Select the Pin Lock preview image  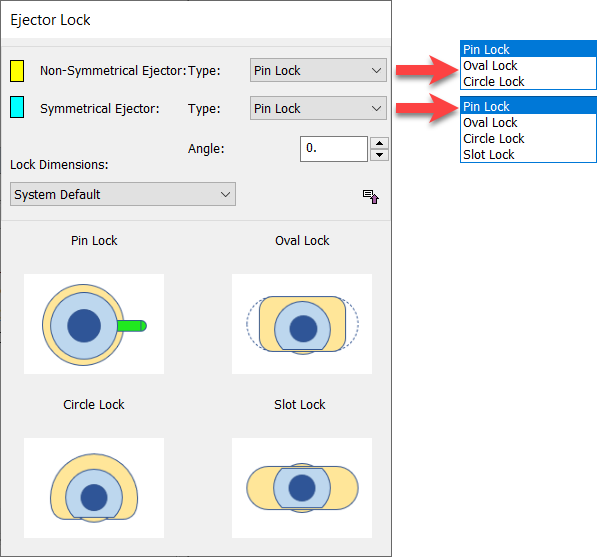pos(94,324)
